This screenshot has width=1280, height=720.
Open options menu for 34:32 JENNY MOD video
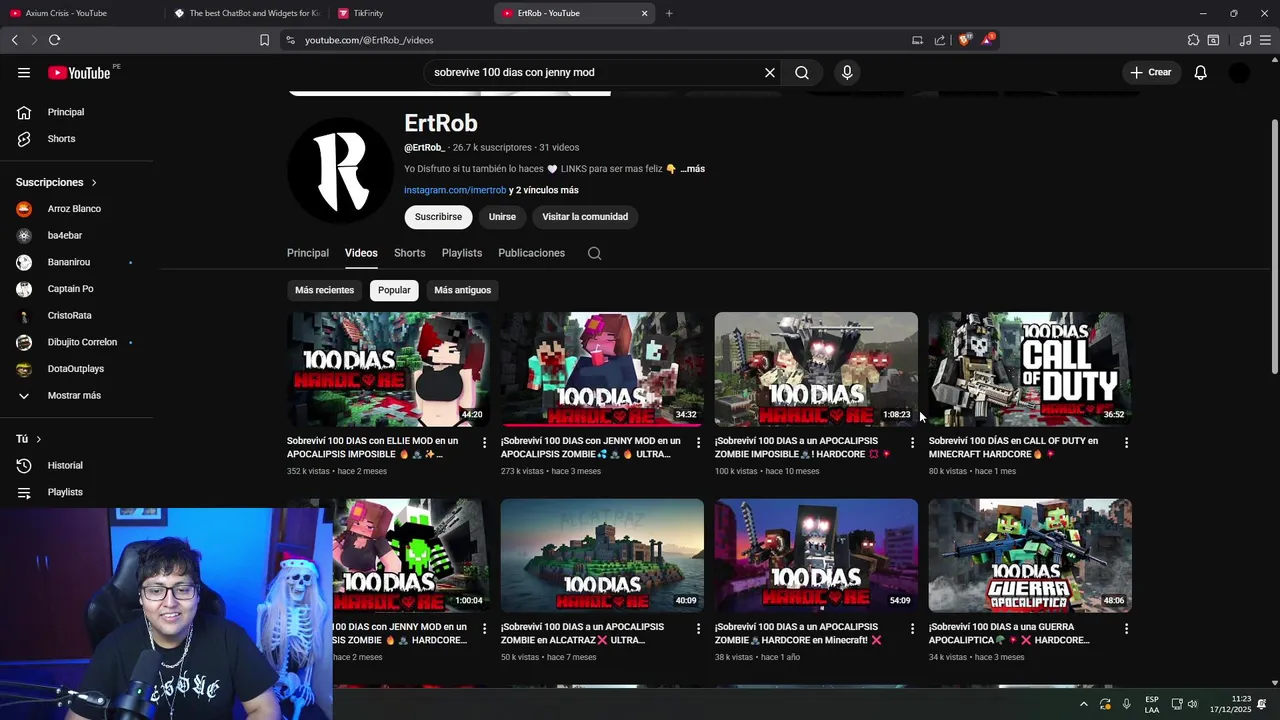click(x=698, y=442)
